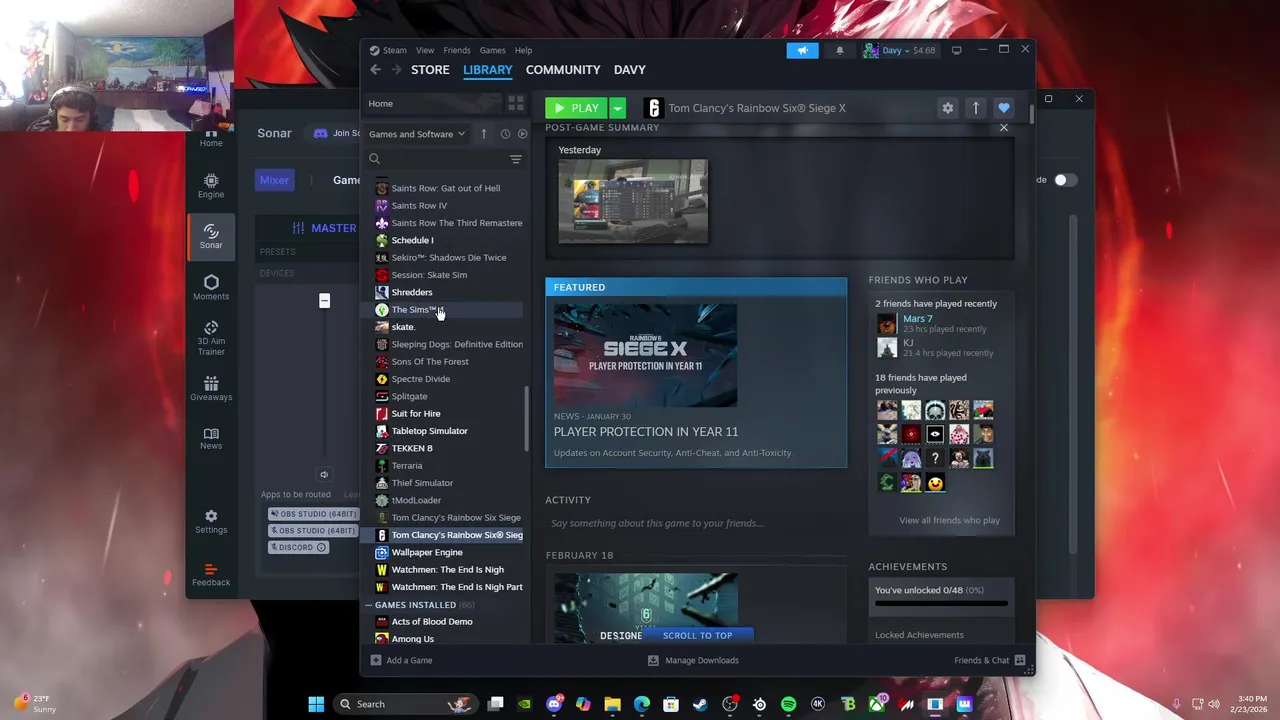Click the achievements progress bar
This screenshot has width=1280, height=720.
pos(941,603)
